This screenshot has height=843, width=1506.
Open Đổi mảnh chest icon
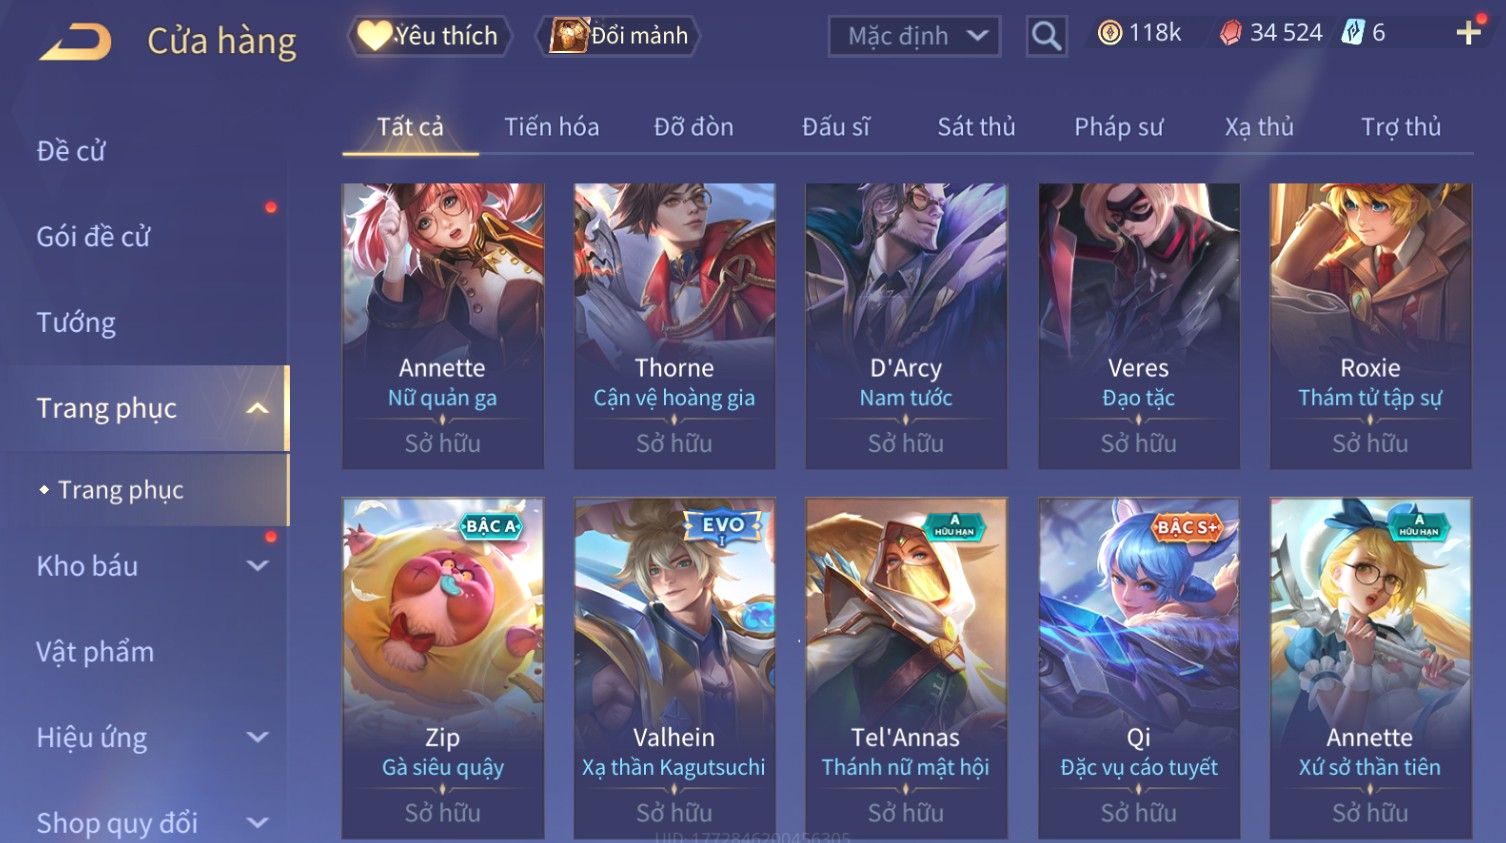click(619, 36)
